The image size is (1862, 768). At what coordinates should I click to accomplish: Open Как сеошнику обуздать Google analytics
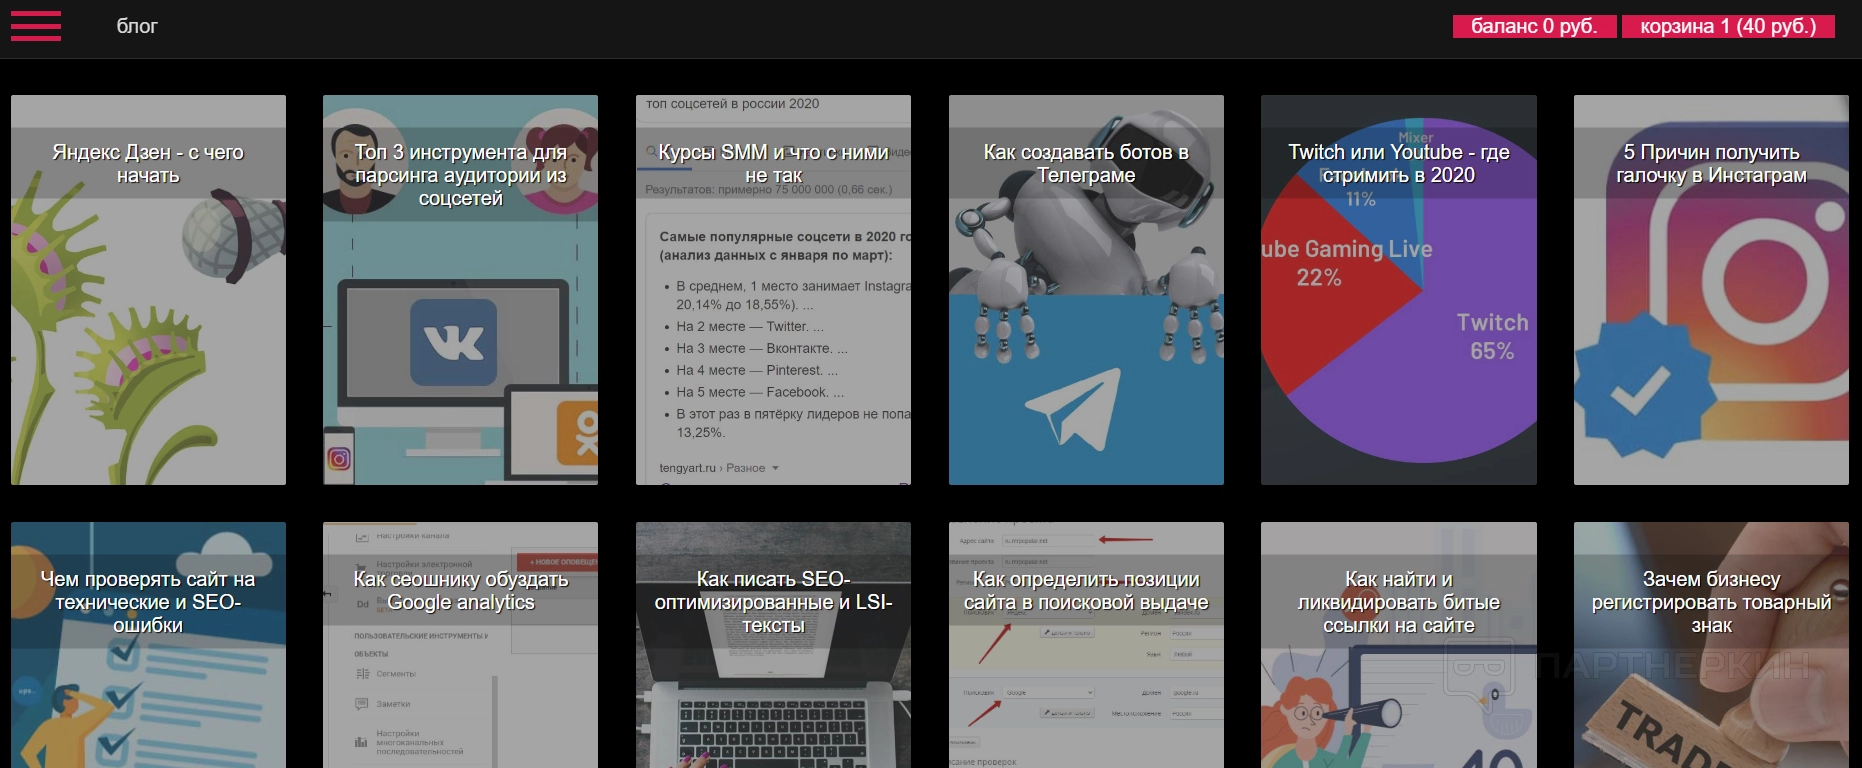(460, 591)
